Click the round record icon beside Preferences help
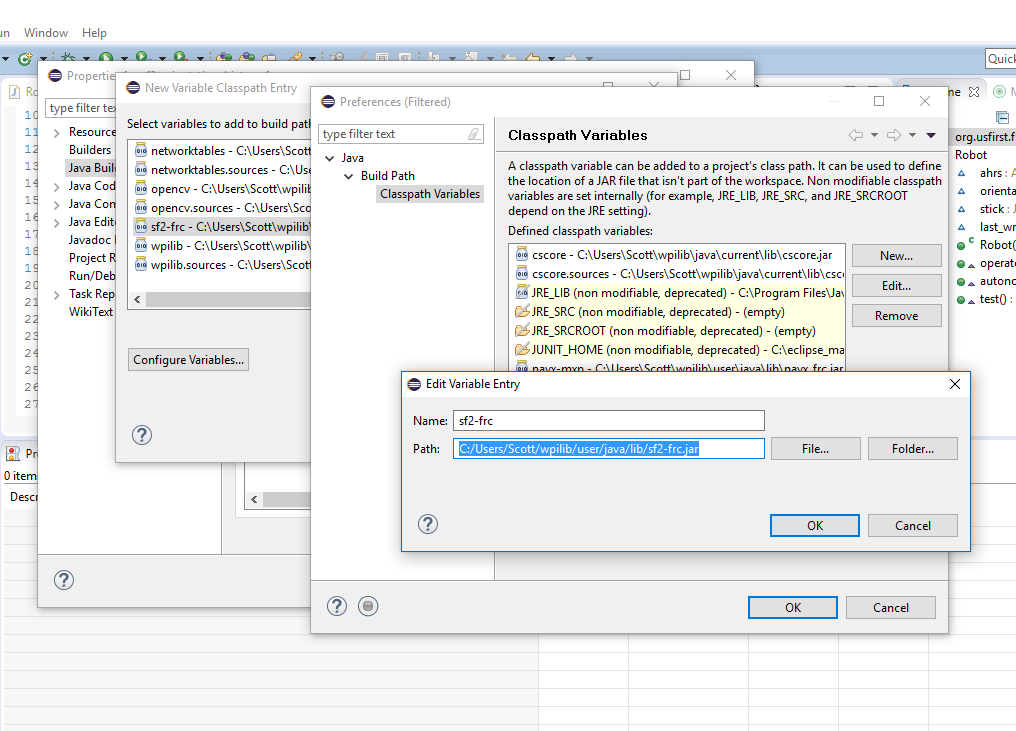This screenshot has height=731, width=1016. click(x=368, y=606)
